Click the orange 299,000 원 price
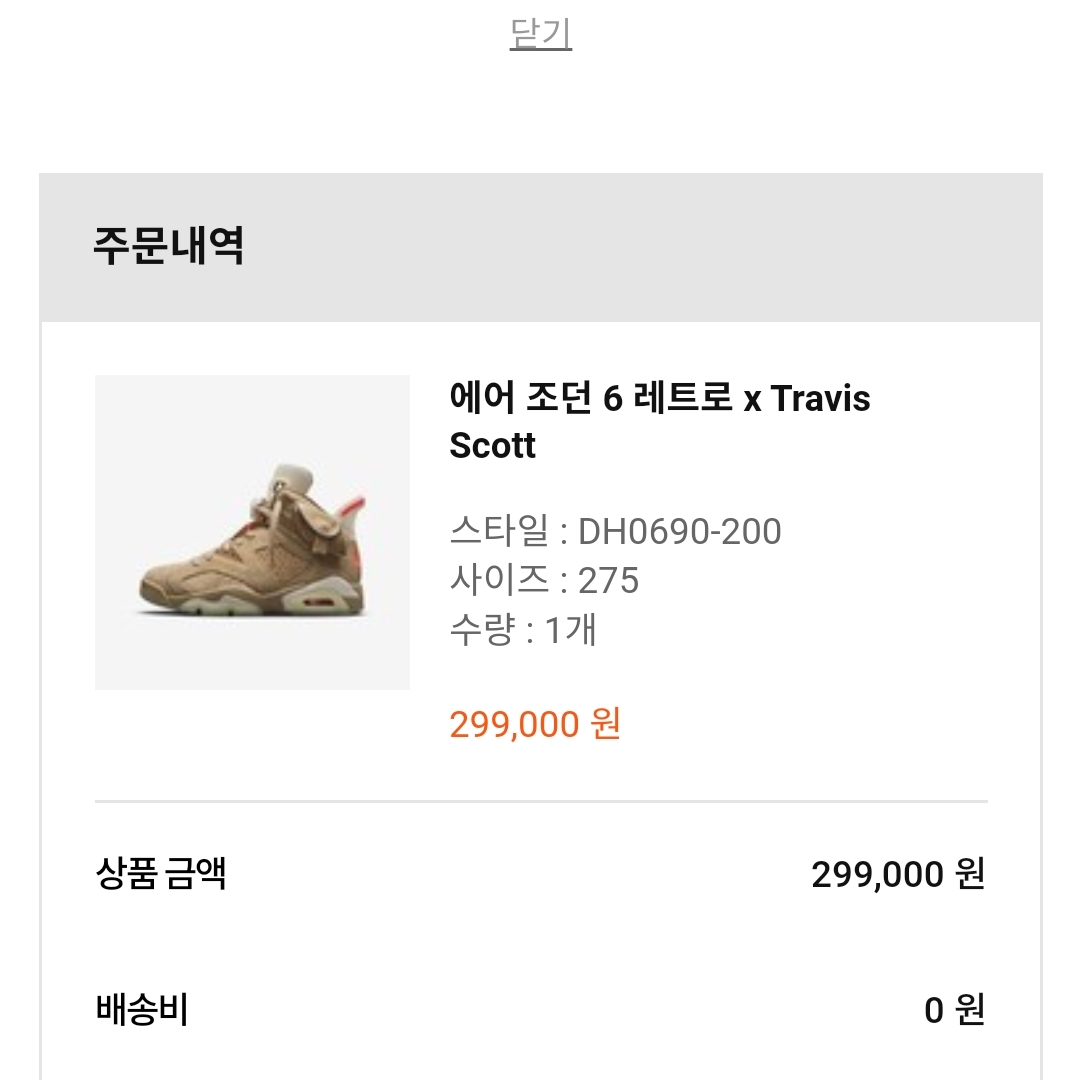 (x=535, y=724)
